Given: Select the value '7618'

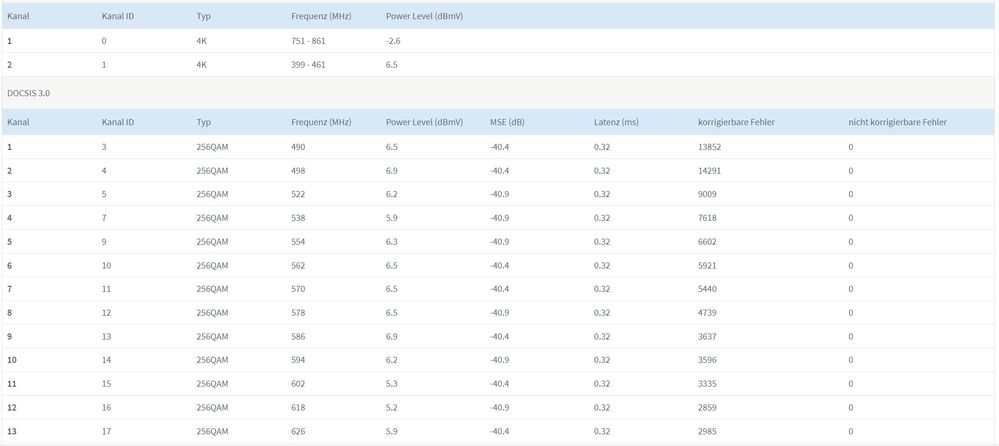Looking at the screenshot, I should pyautogui.click(x=707, y=218).
